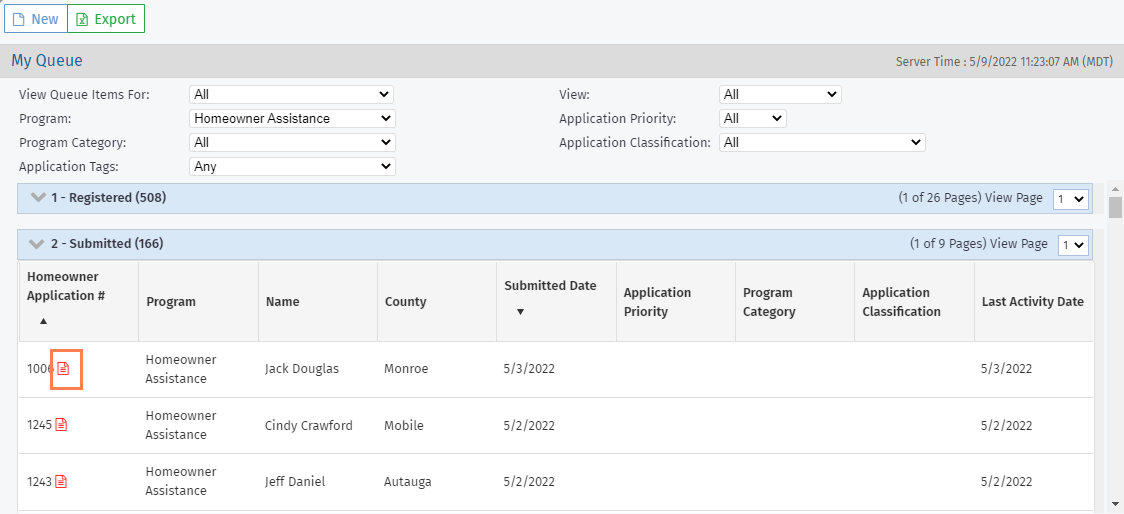Click the vertical scrollbar down arrow

tap(1115, 503)
